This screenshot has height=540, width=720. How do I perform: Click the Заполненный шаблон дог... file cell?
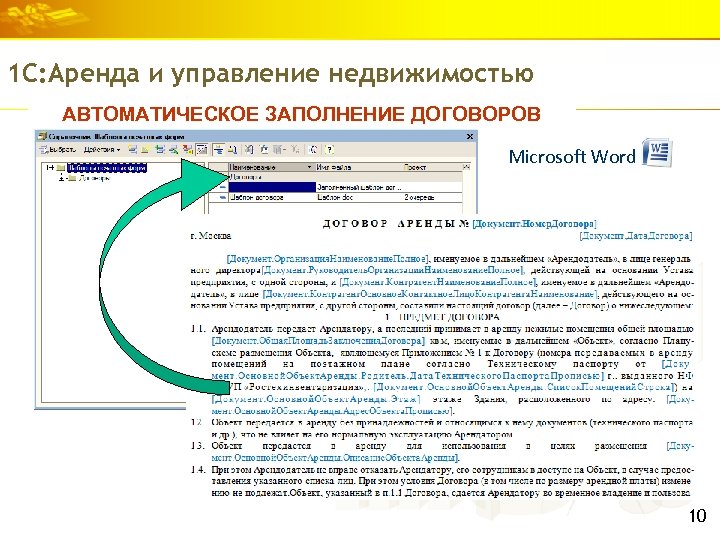coord(360,187)
